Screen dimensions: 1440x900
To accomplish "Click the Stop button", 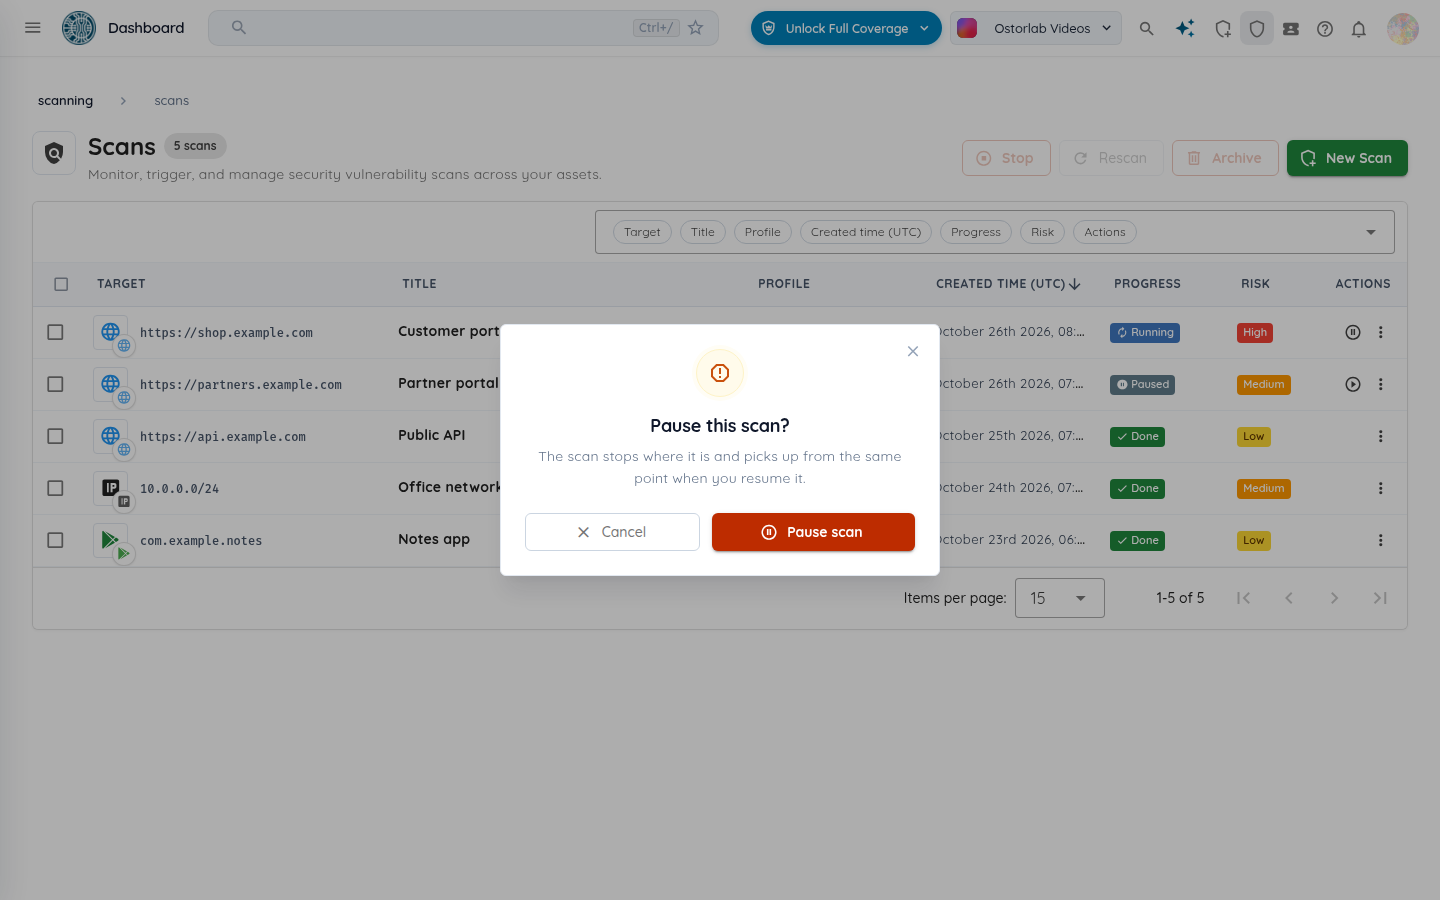I will click(1006, 158).
